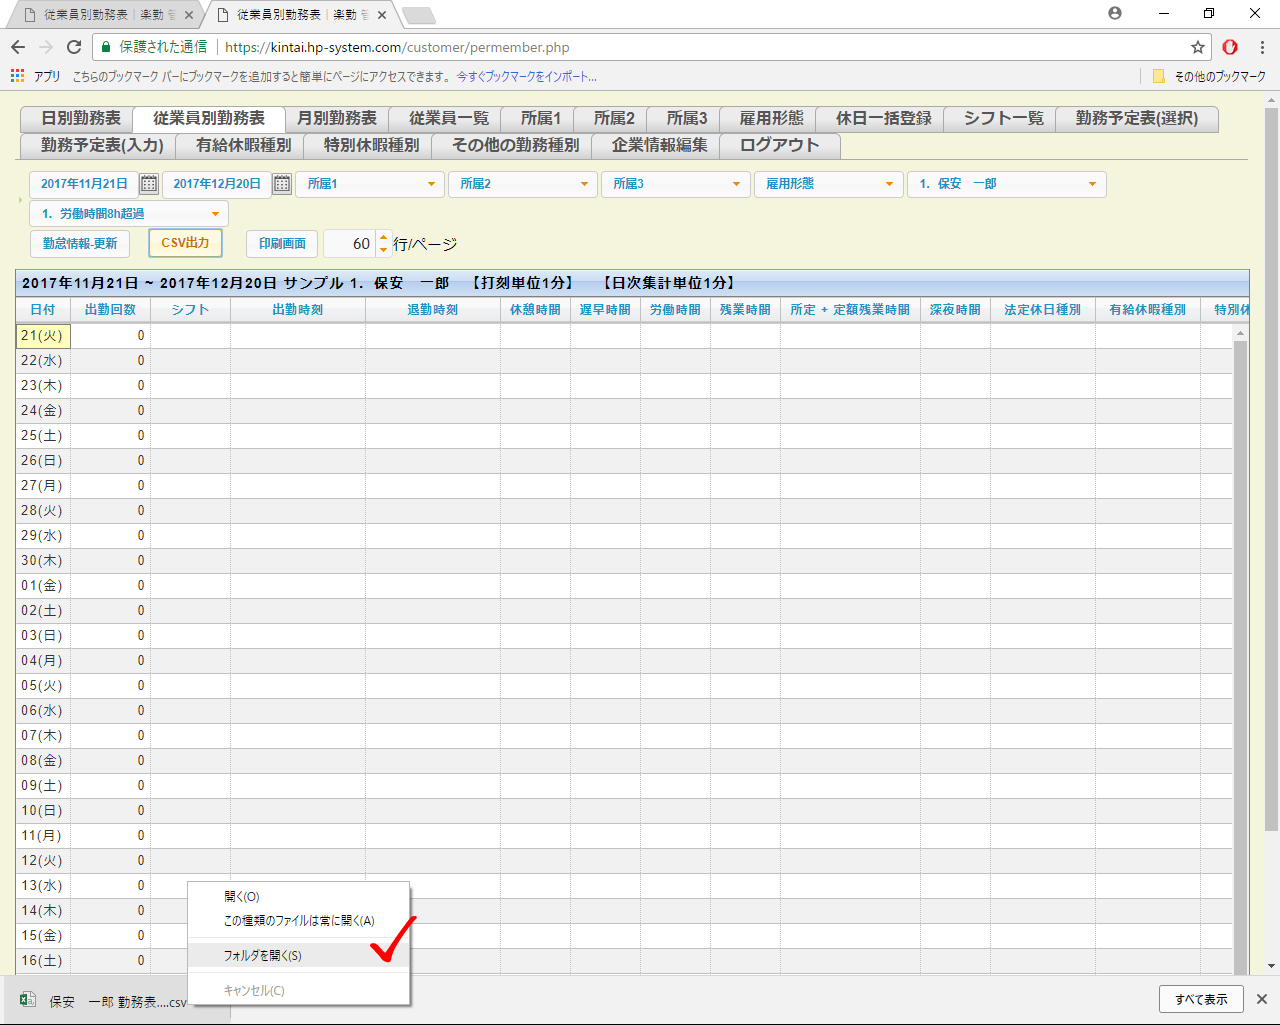This screenshot has width=1280, height=1025.
Task: Click the browser reload page icon
Action: pyautogui.click(x=74, y=47)
